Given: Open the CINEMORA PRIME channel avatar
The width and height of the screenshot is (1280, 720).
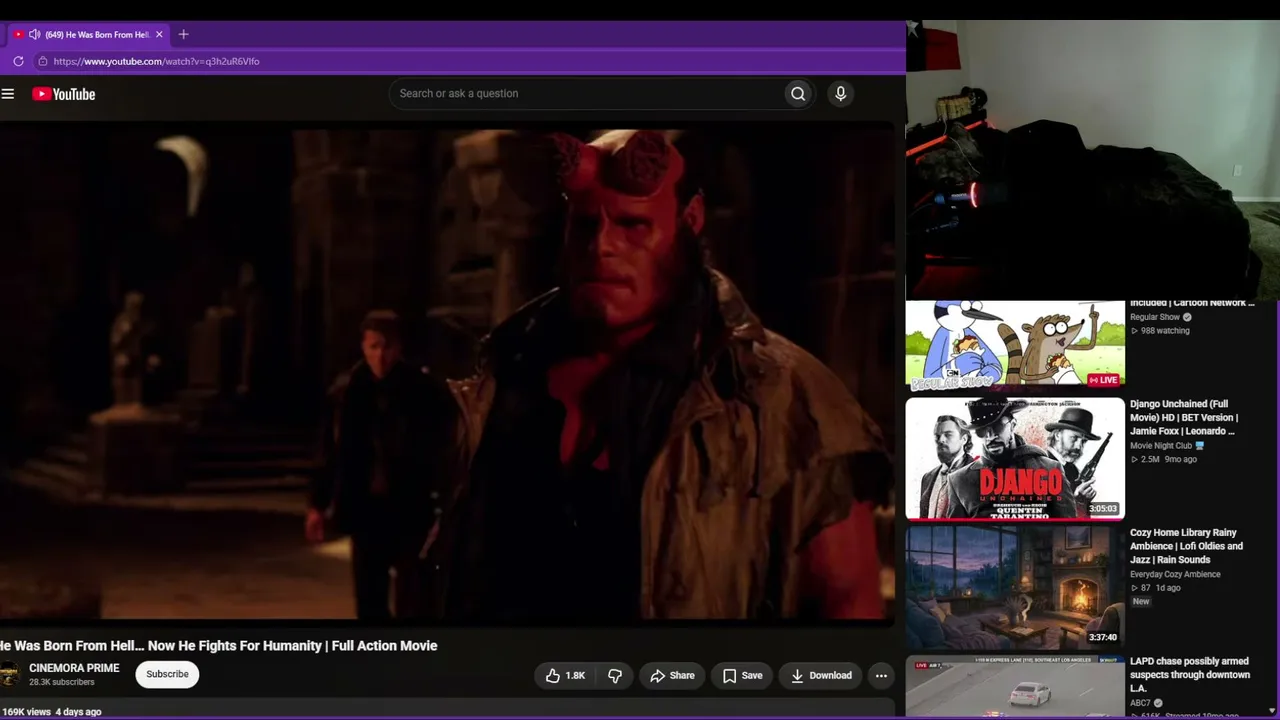Looking at the screenshot, I should (9, 675).
